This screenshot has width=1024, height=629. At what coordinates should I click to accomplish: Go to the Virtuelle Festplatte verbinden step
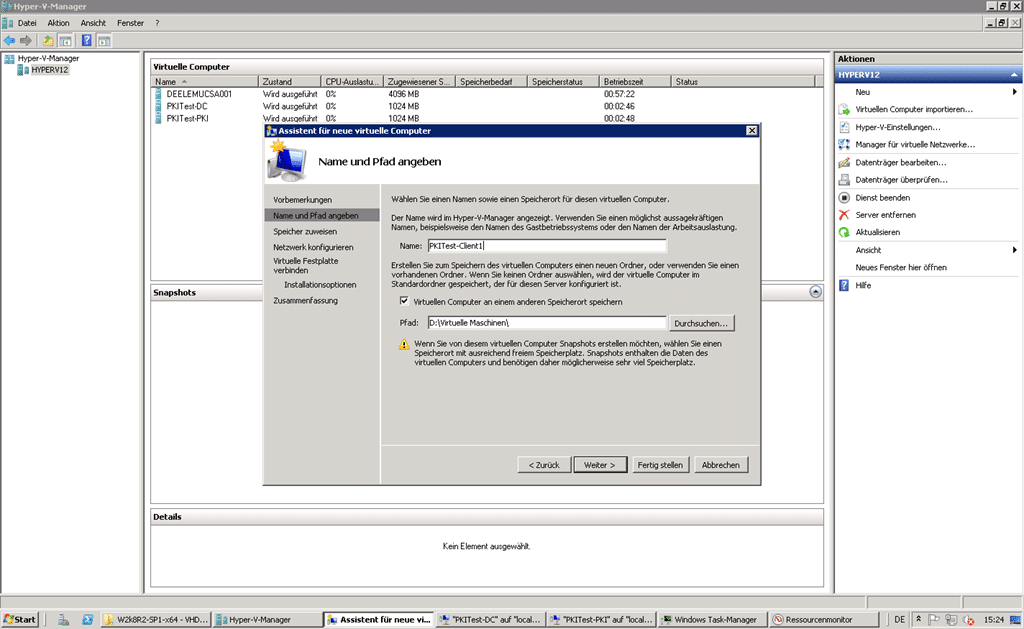tap(306, 266)
